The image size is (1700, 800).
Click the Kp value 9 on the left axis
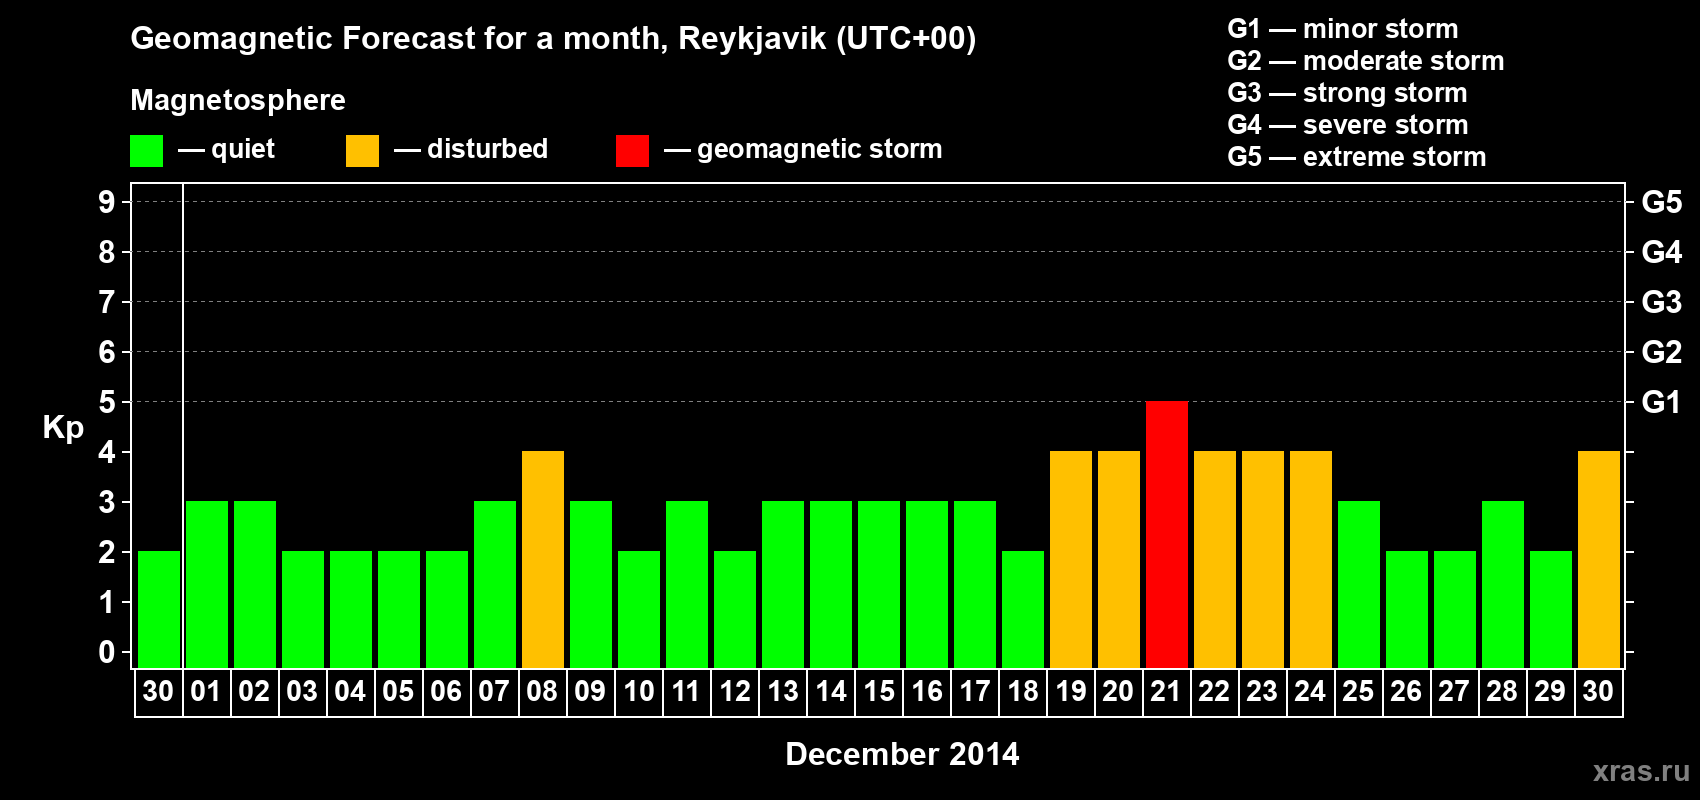click(107, 202)
